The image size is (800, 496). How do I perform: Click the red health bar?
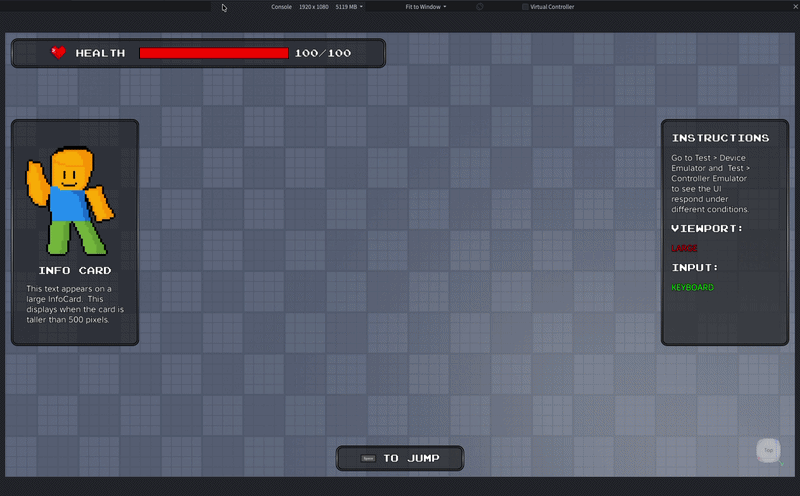(x=214, y=53)
